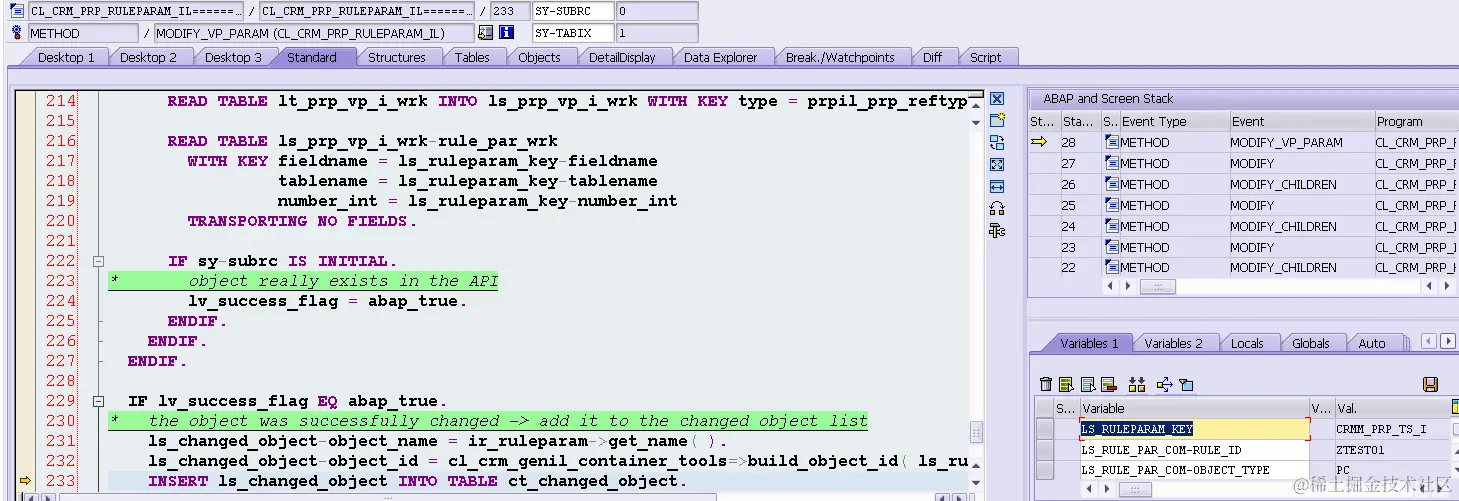Click the replace/swap tool icon beside editor
This screenshot has width=1459, height=501.
coord(997,143)
